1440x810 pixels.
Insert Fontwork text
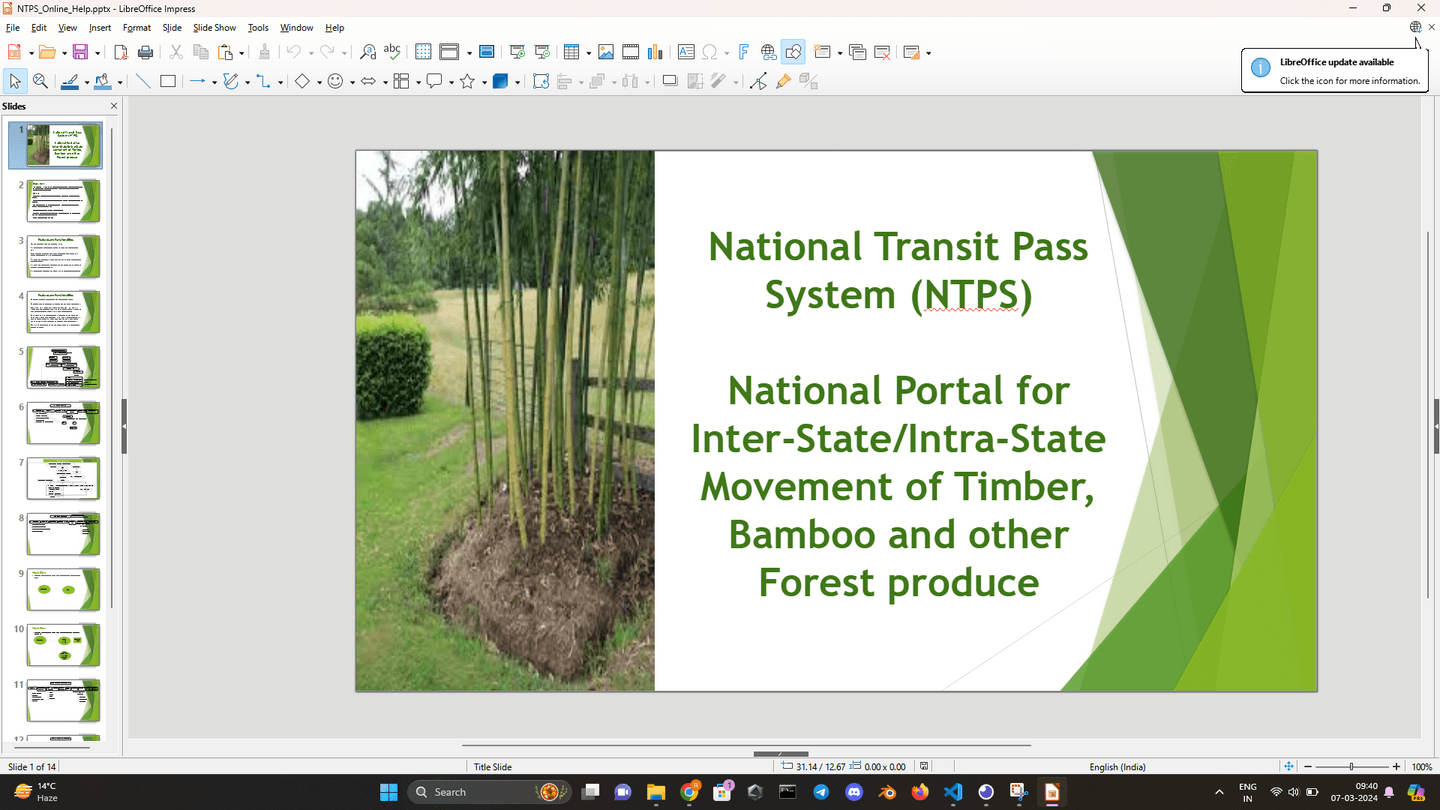744,52
